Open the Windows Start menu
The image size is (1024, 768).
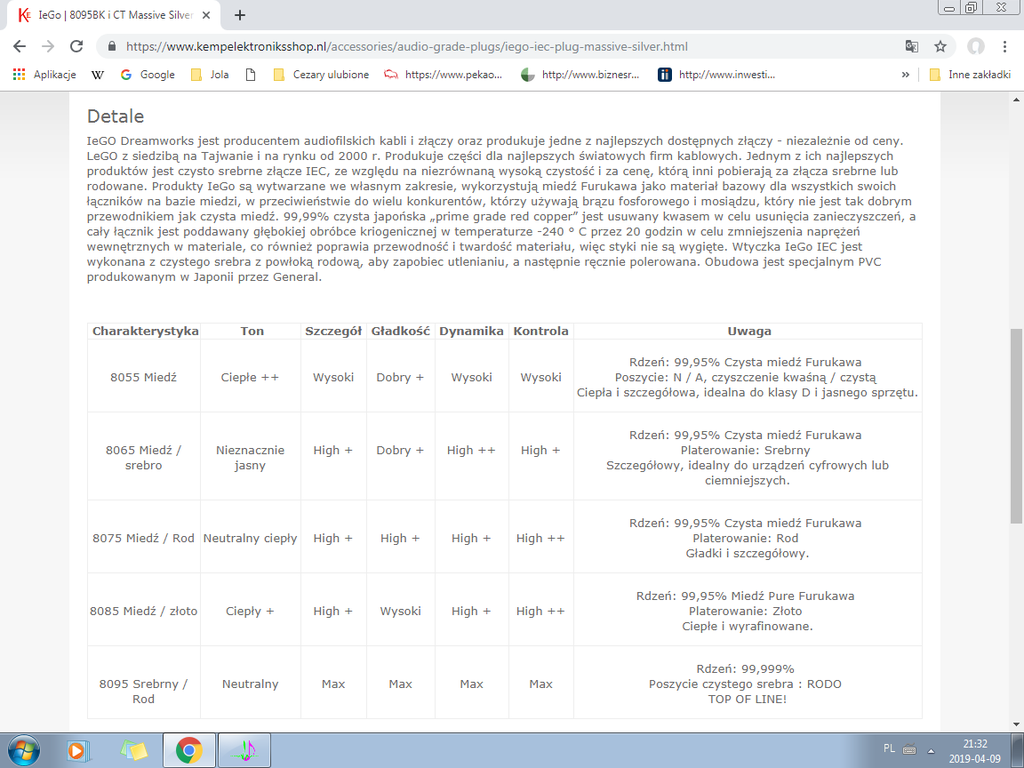24,750
